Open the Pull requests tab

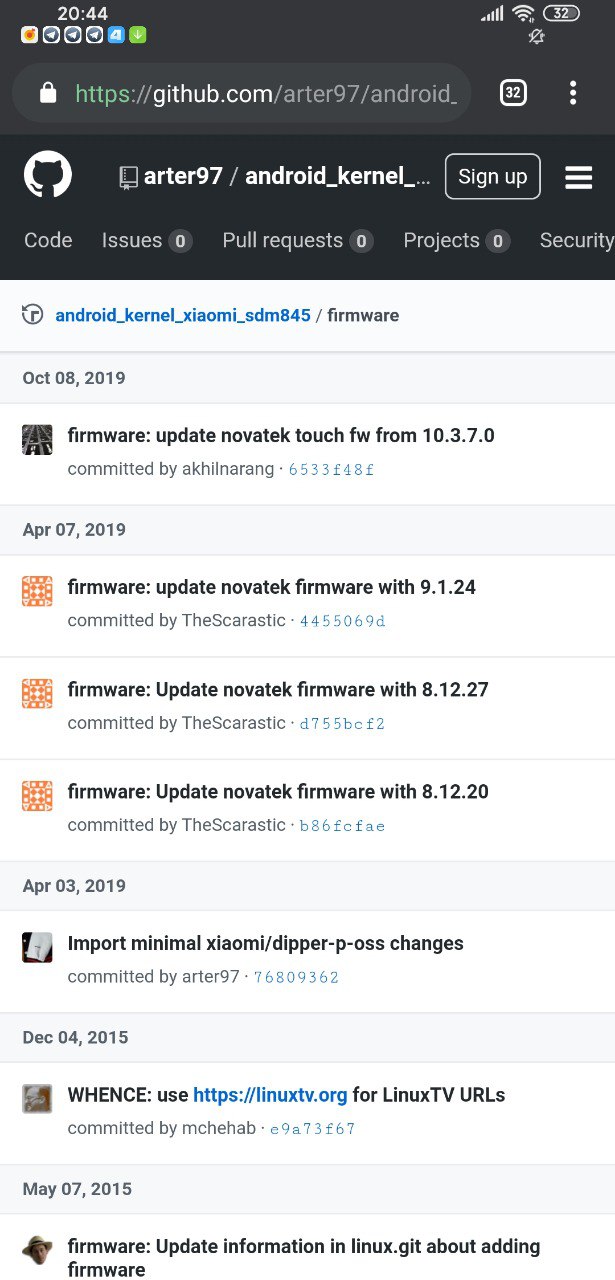[298, 240]
